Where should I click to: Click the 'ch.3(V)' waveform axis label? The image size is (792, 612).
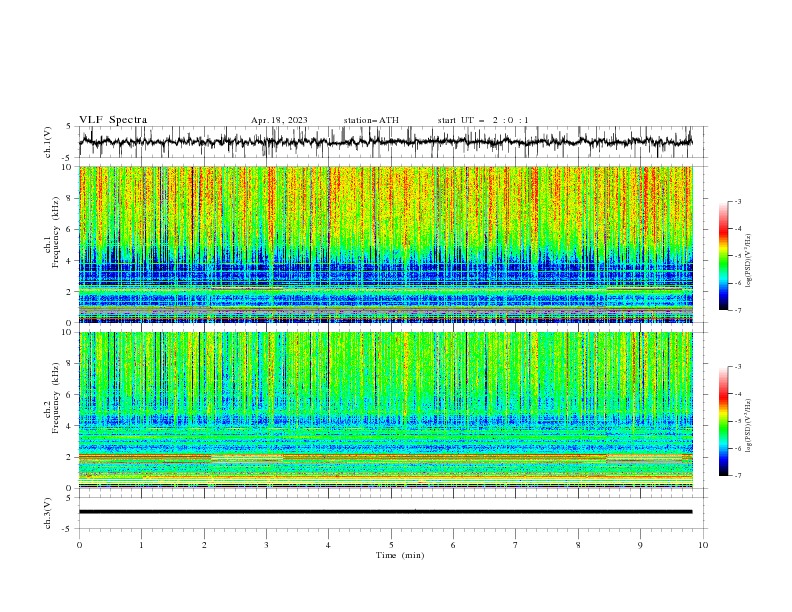click(48, 513)
